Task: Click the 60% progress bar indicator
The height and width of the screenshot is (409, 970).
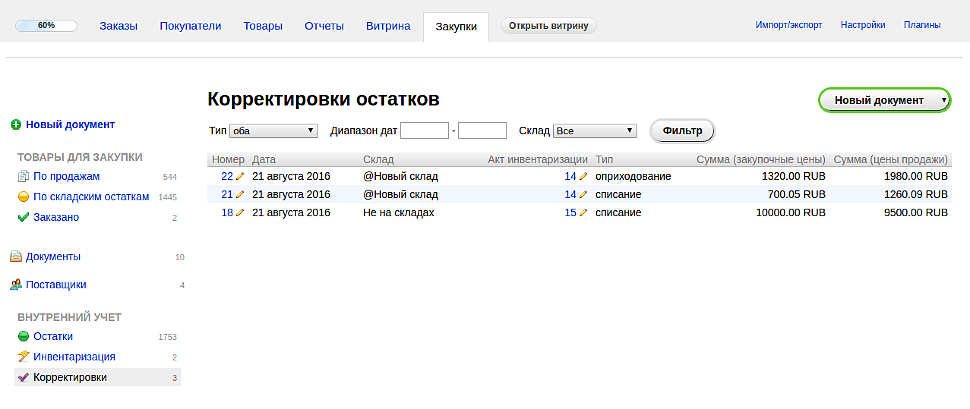Action: tap(46, 26)
